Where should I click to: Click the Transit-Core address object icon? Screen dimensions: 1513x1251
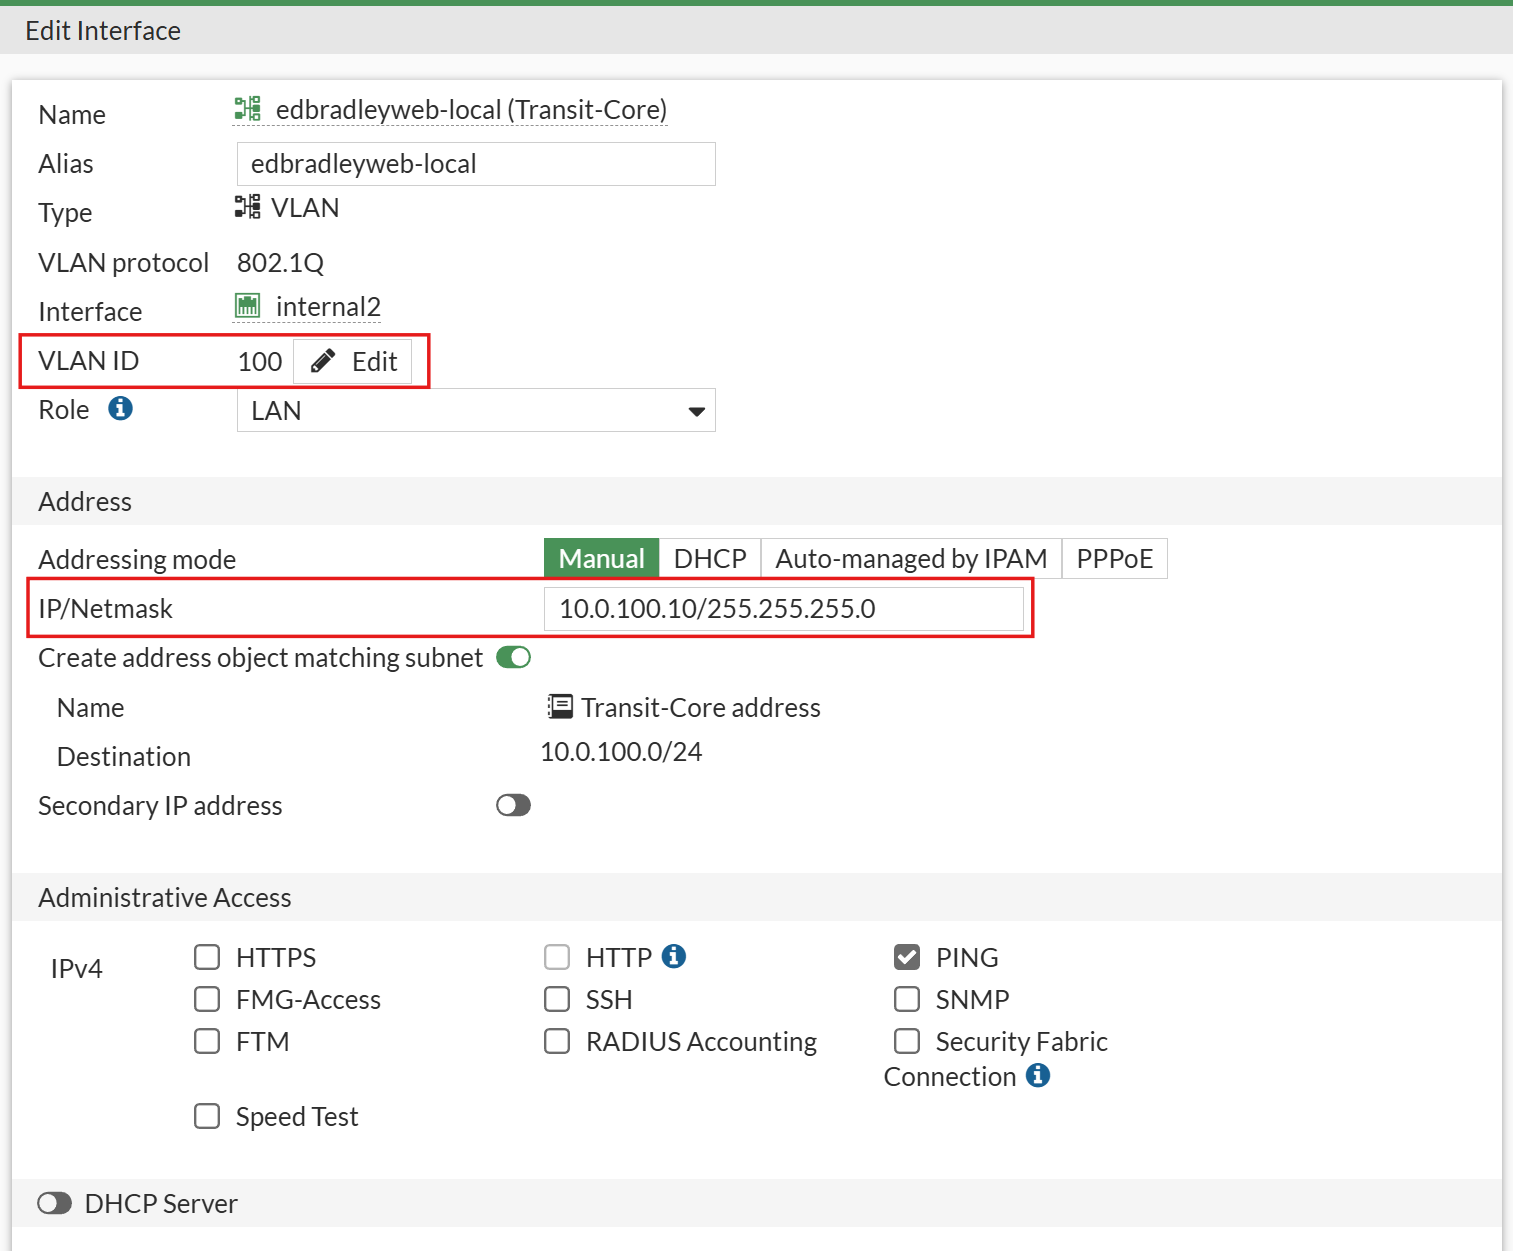pos(560,707)
